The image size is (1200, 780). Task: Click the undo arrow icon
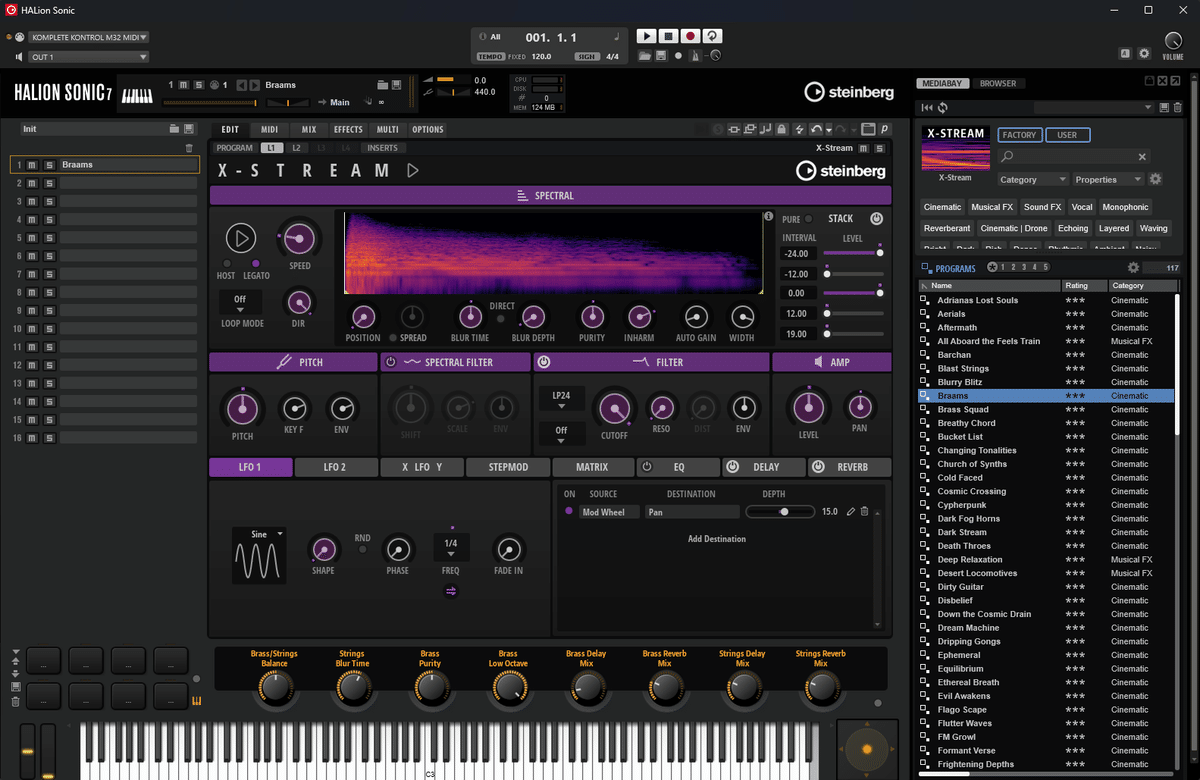[x=818, y=129]
